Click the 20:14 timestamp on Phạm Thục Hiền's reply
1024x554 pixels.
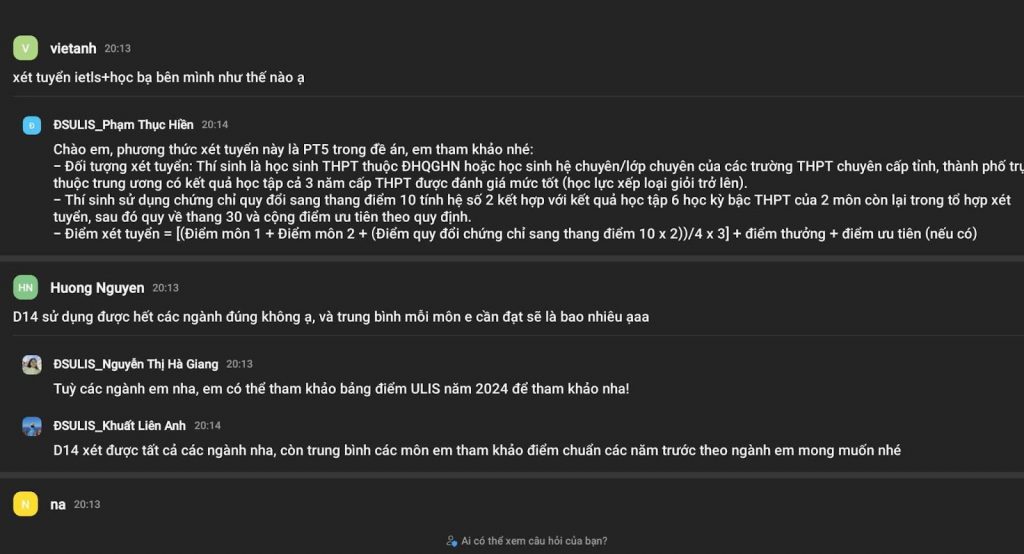215,125
